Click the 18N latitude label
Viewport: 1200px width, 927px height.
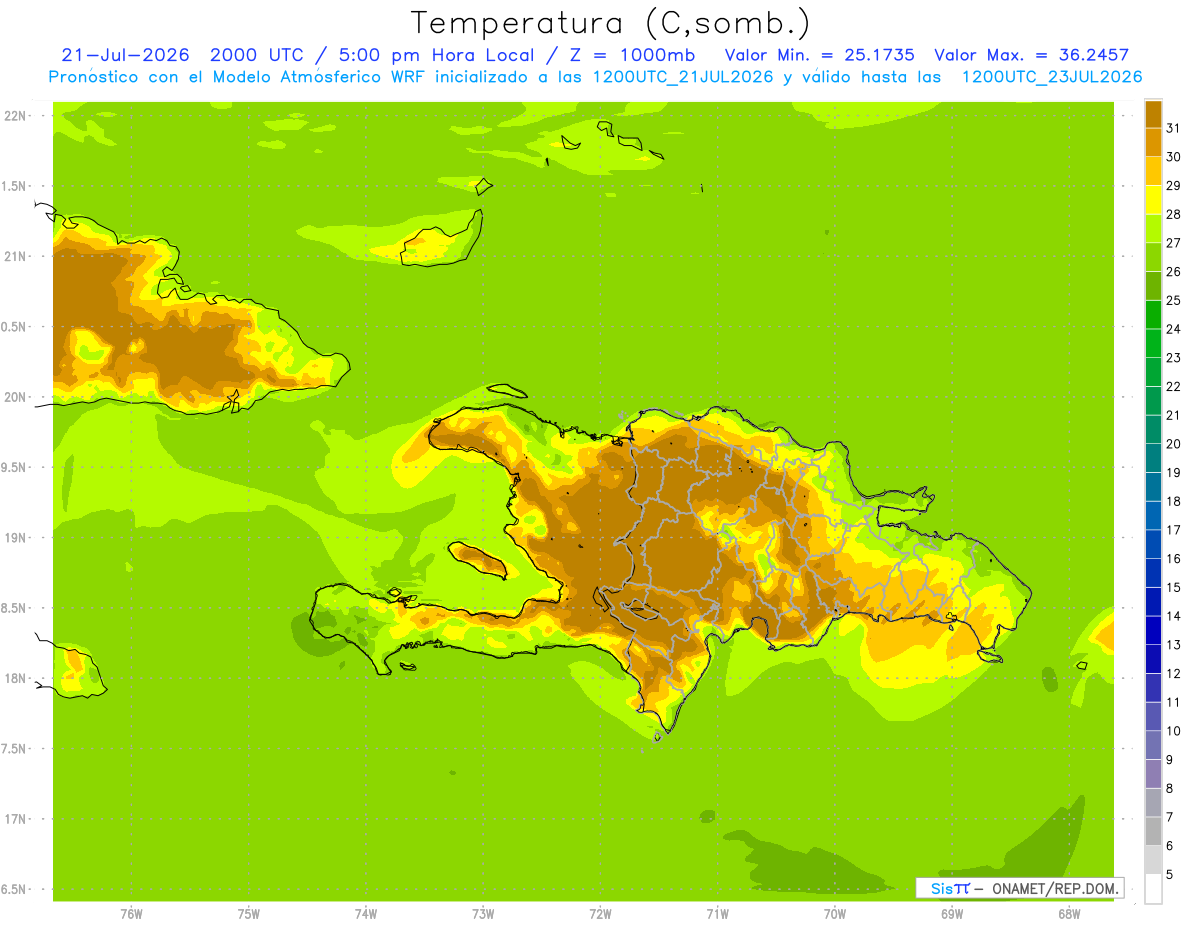15,678
